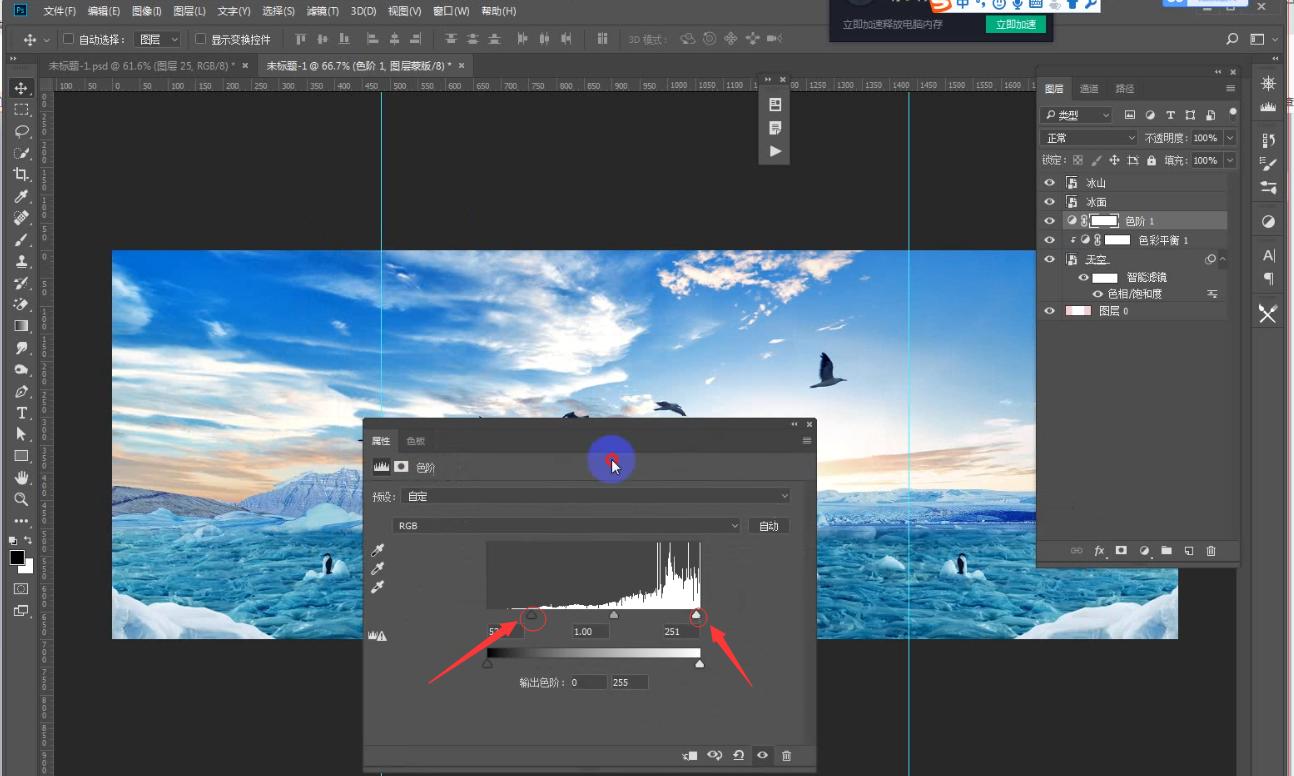1294x776 pixels.
Task: Pick the Lasso tool
Action: pos(21,131)
